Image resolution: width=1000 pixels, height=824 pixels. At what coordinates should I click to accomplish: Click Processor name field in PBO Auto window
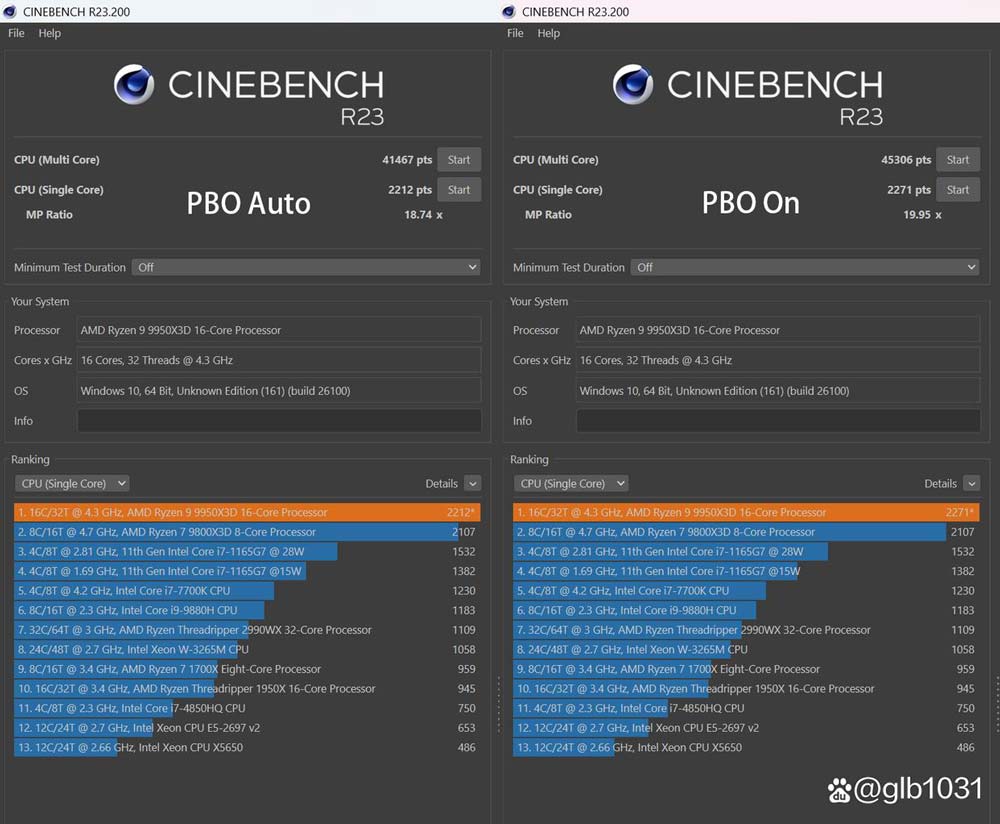279,330
